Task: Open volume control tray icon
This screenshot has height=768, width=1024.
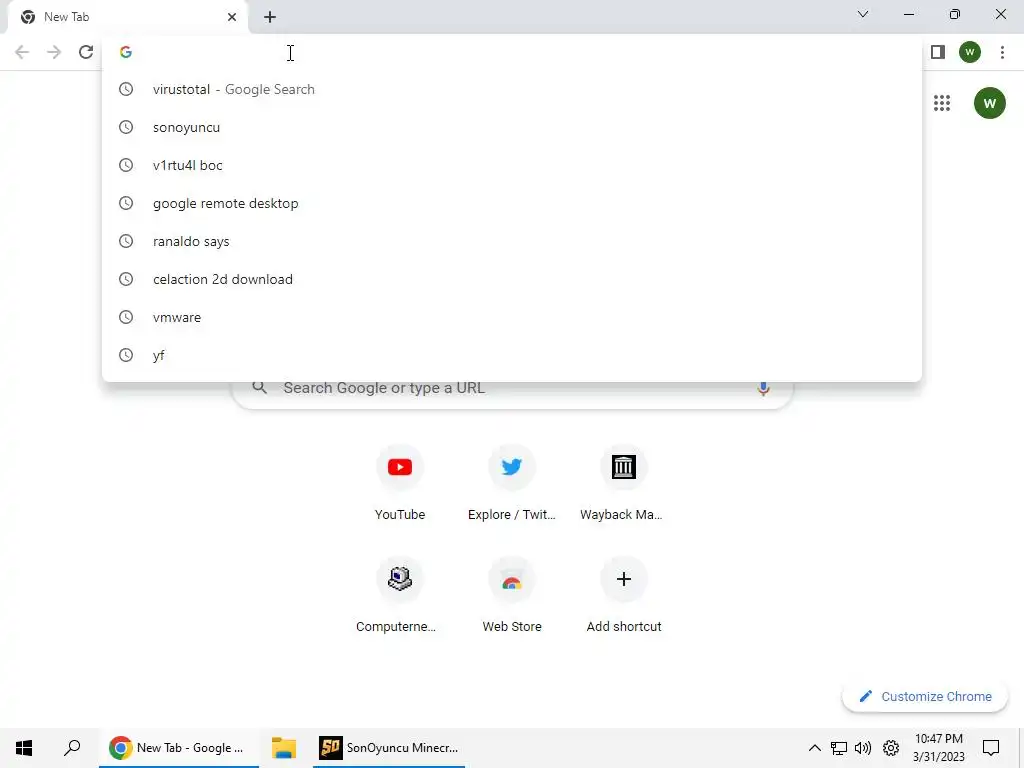Action: 863,748
